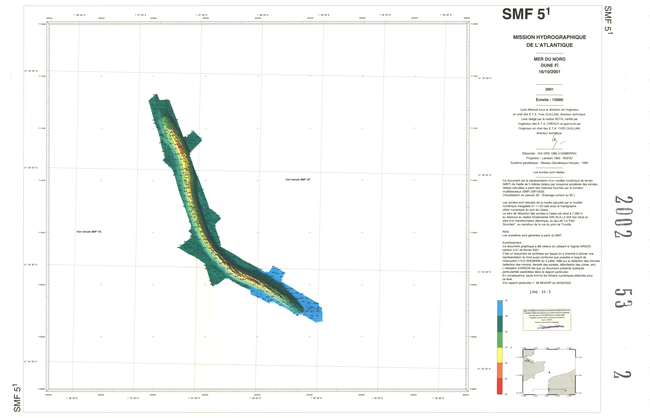Click the rotated 'SMF 5' label at top-right corner
This screenshot has width=650, height=418.
click(607, 22)
